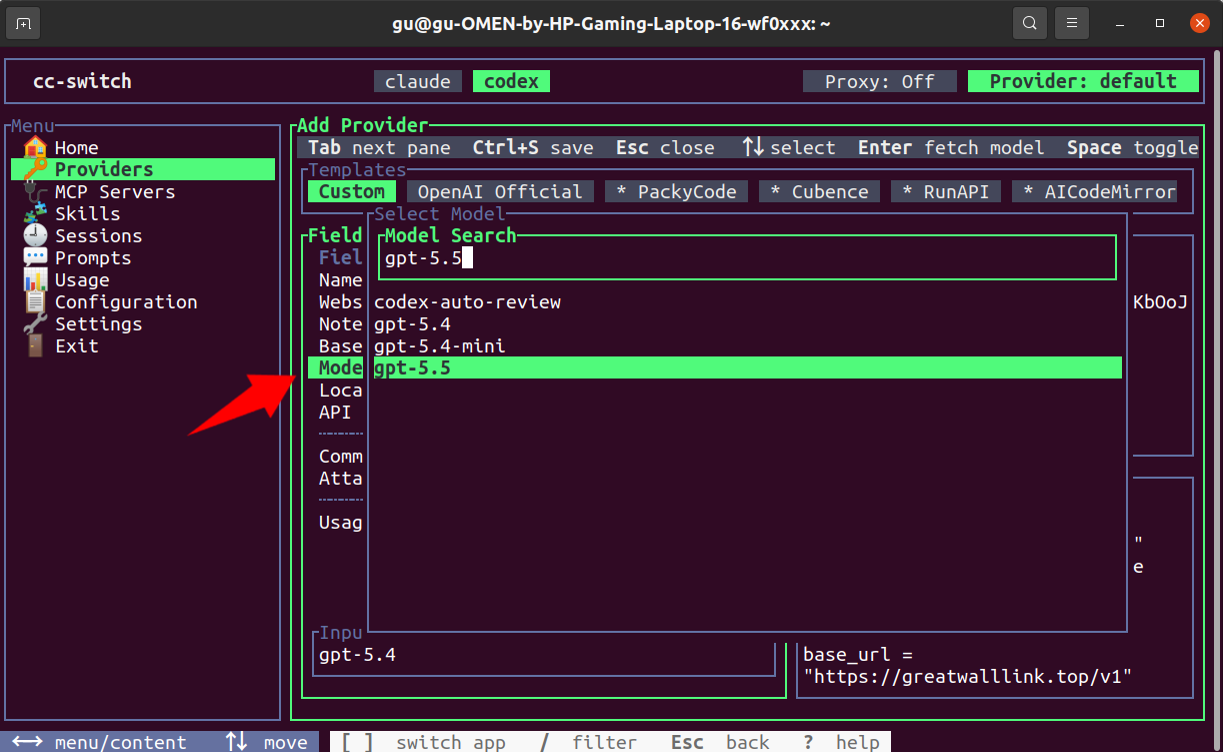Viewport: 1223px width, 752px height.
Task: Choose gpt-5.4-mini from model list
Action: point(439,346)
